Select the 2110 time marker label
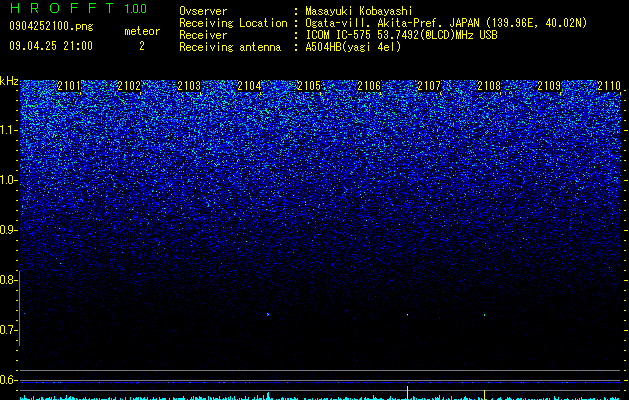629x400 pixels. click(609, 86)
